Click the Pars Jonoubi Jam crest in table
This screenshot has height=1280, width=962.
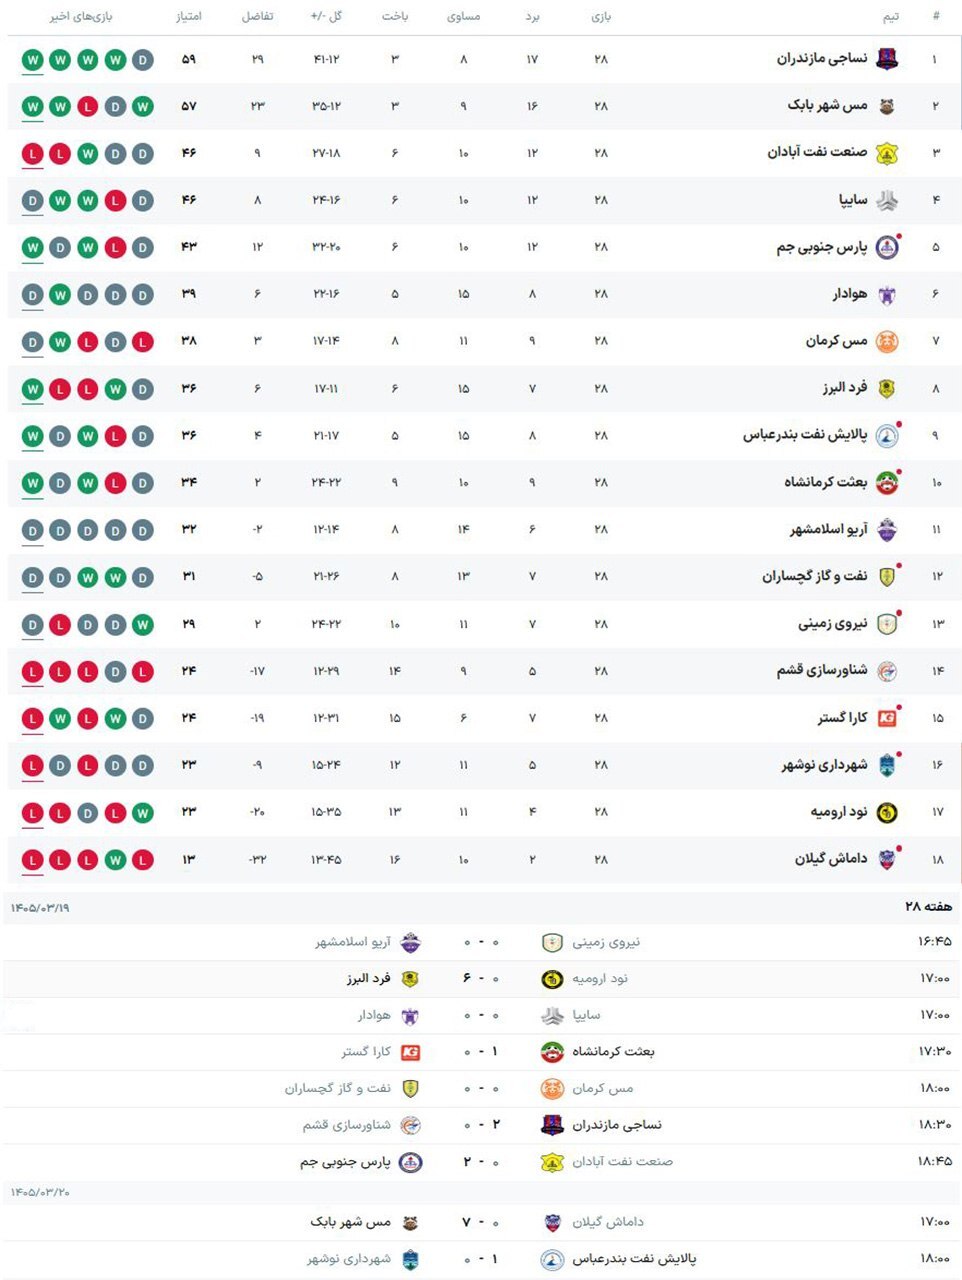point(886,247)
